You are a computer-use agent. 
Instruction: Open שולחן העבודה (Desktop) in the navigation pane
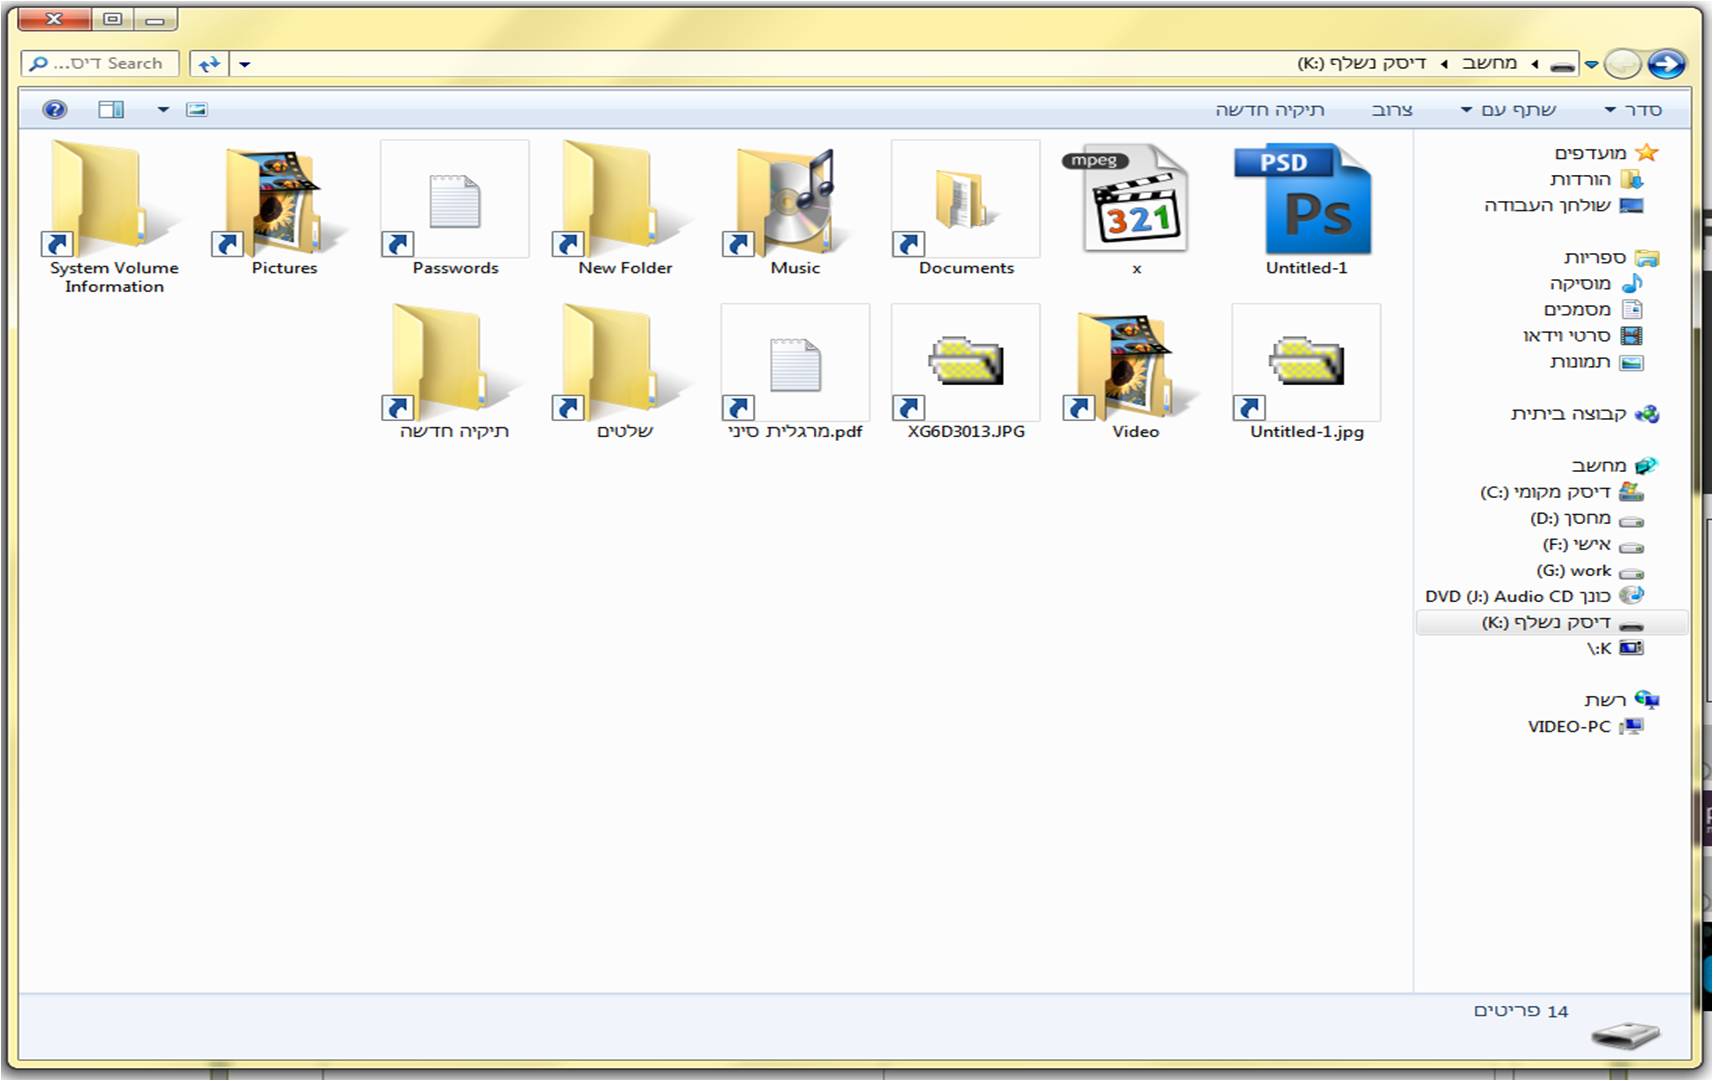(1563, 205)
